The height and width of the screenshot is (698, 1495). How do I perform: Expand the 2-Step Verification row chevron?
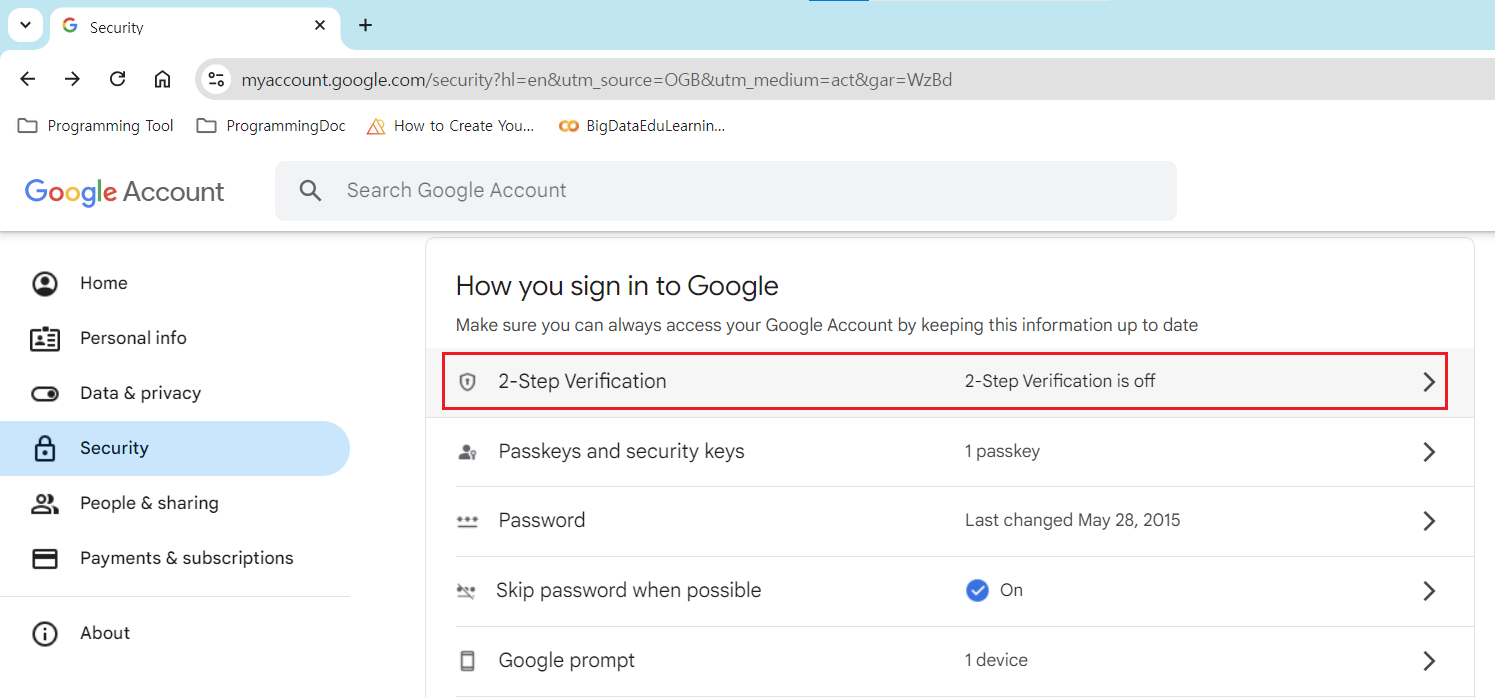[1429, 382]
